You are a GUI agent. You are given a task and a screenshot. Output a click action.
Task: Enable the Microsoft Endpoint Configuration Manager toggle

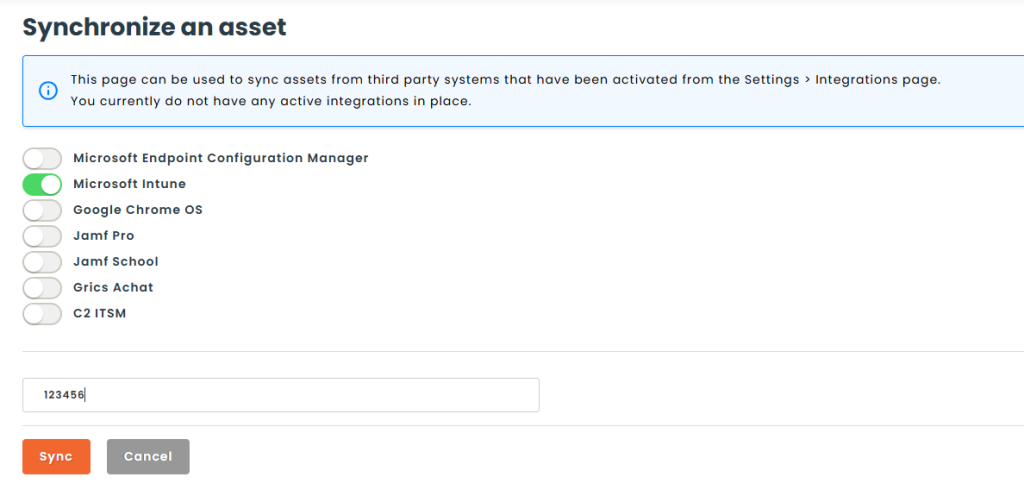point(42,158)
